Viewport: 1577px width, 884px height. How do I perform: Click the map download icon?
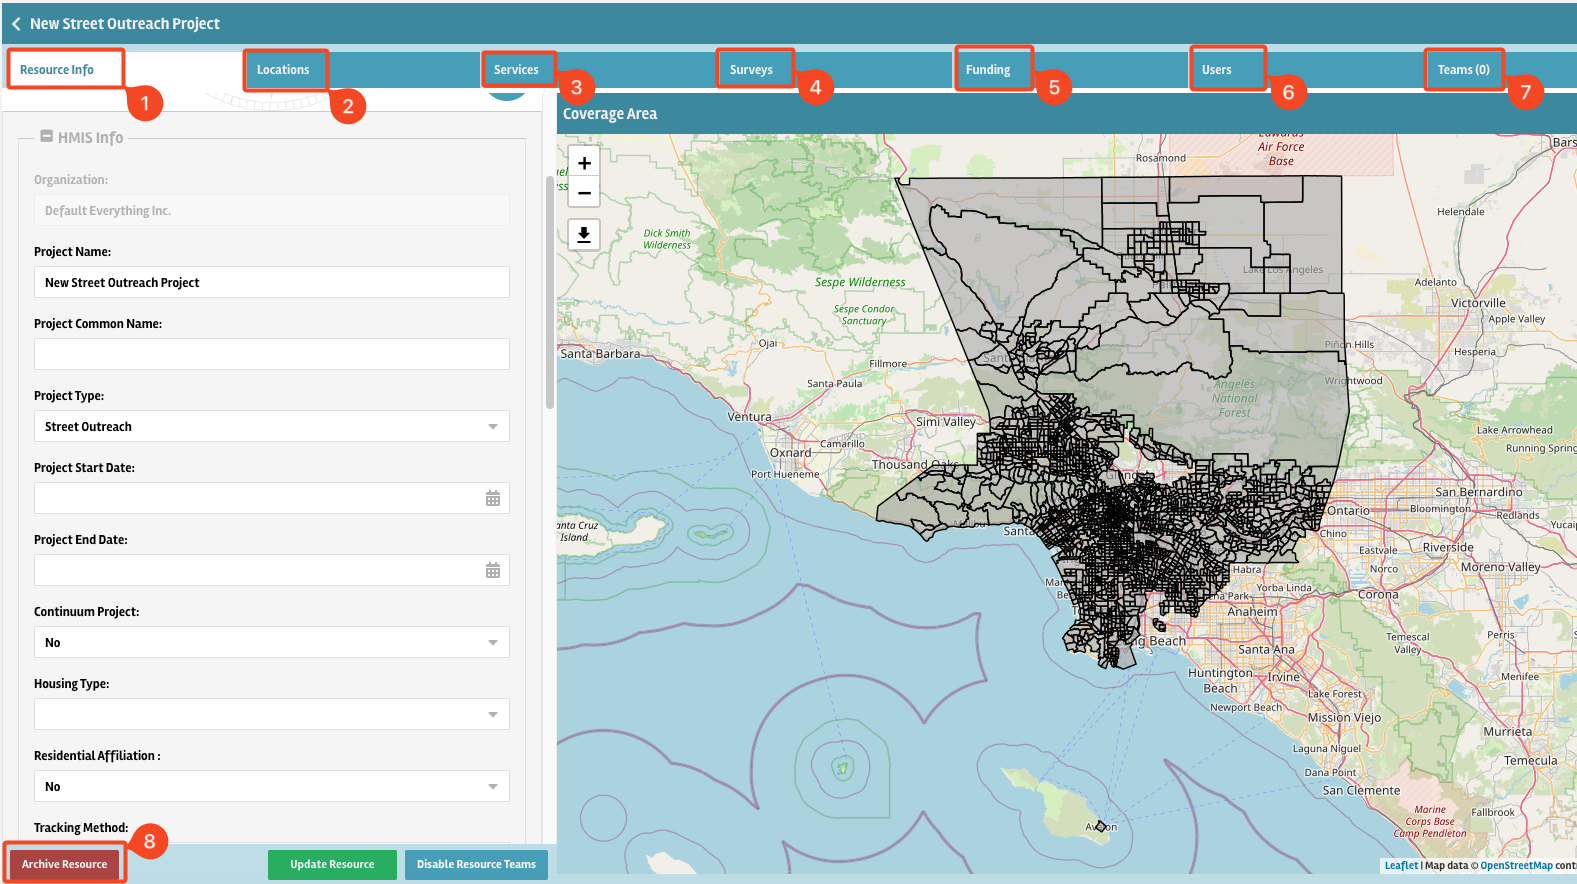pyautogui.click(x=584, y=235)
